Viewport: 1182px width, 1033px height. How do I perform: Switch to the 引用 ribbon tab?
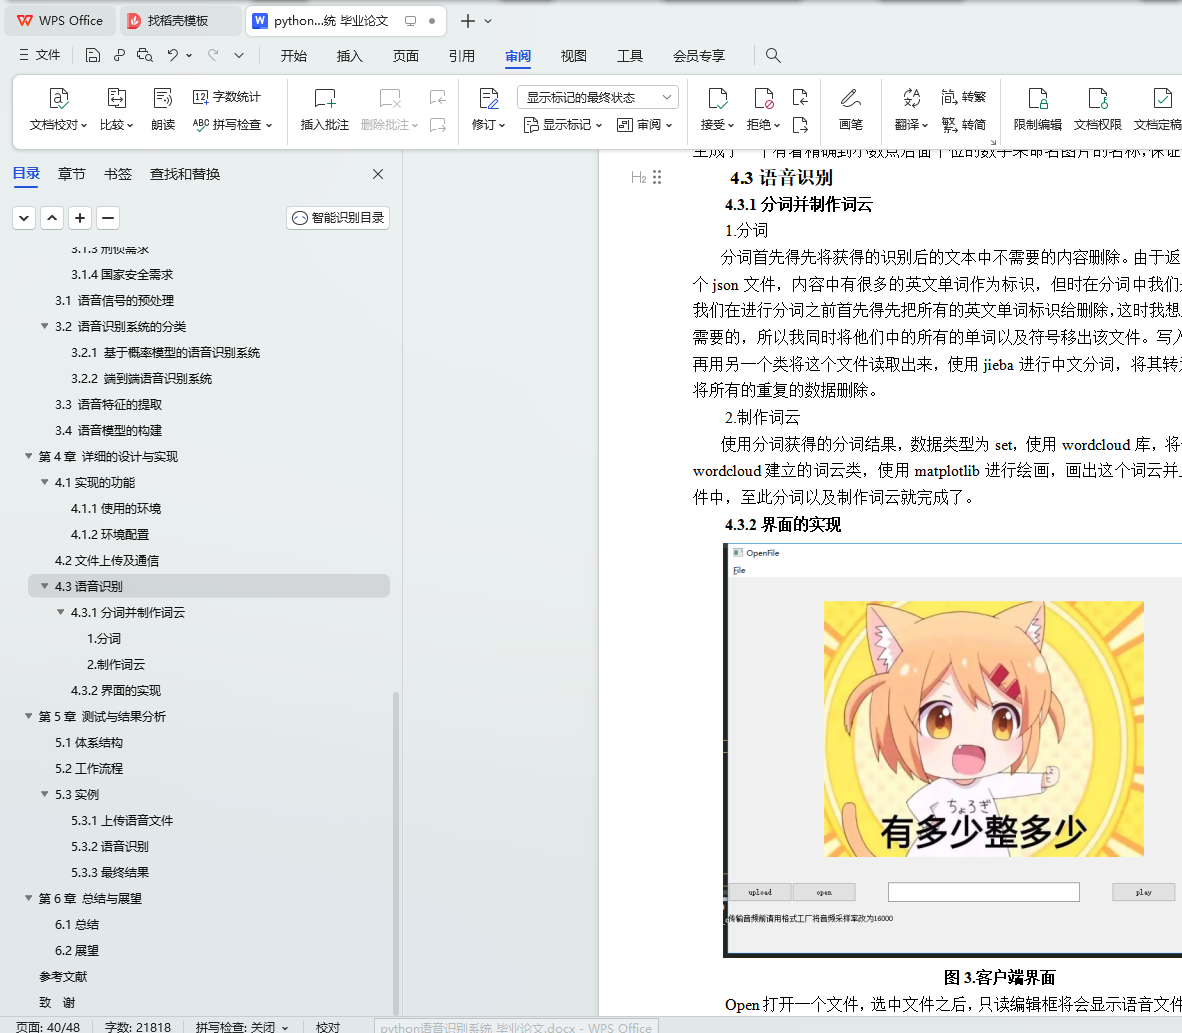click(461, 56)
